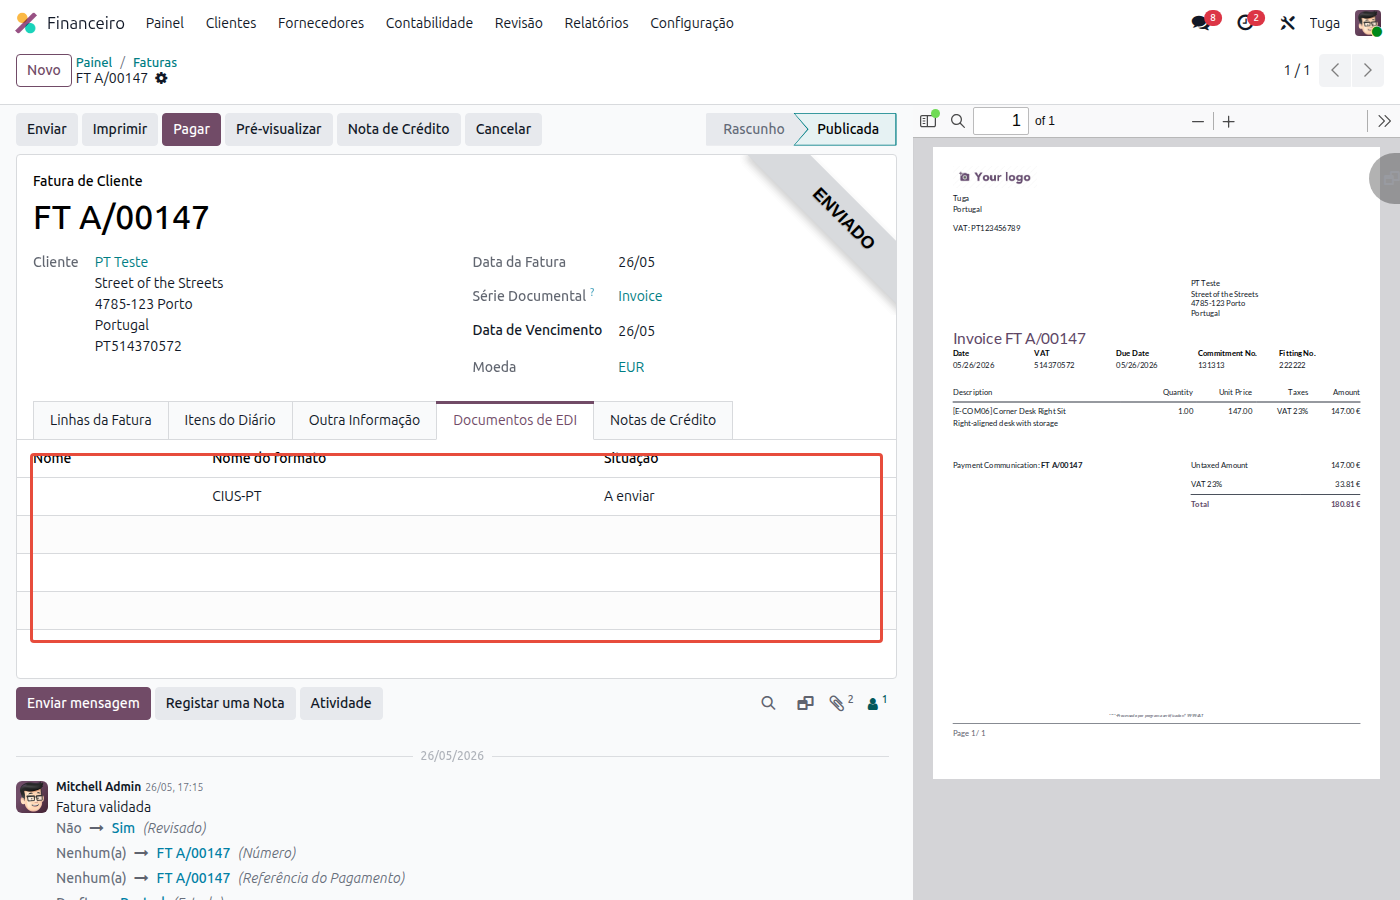Switch to the Itens do Diário tab
The image size is (1400, 900).
tap(230, 420)
